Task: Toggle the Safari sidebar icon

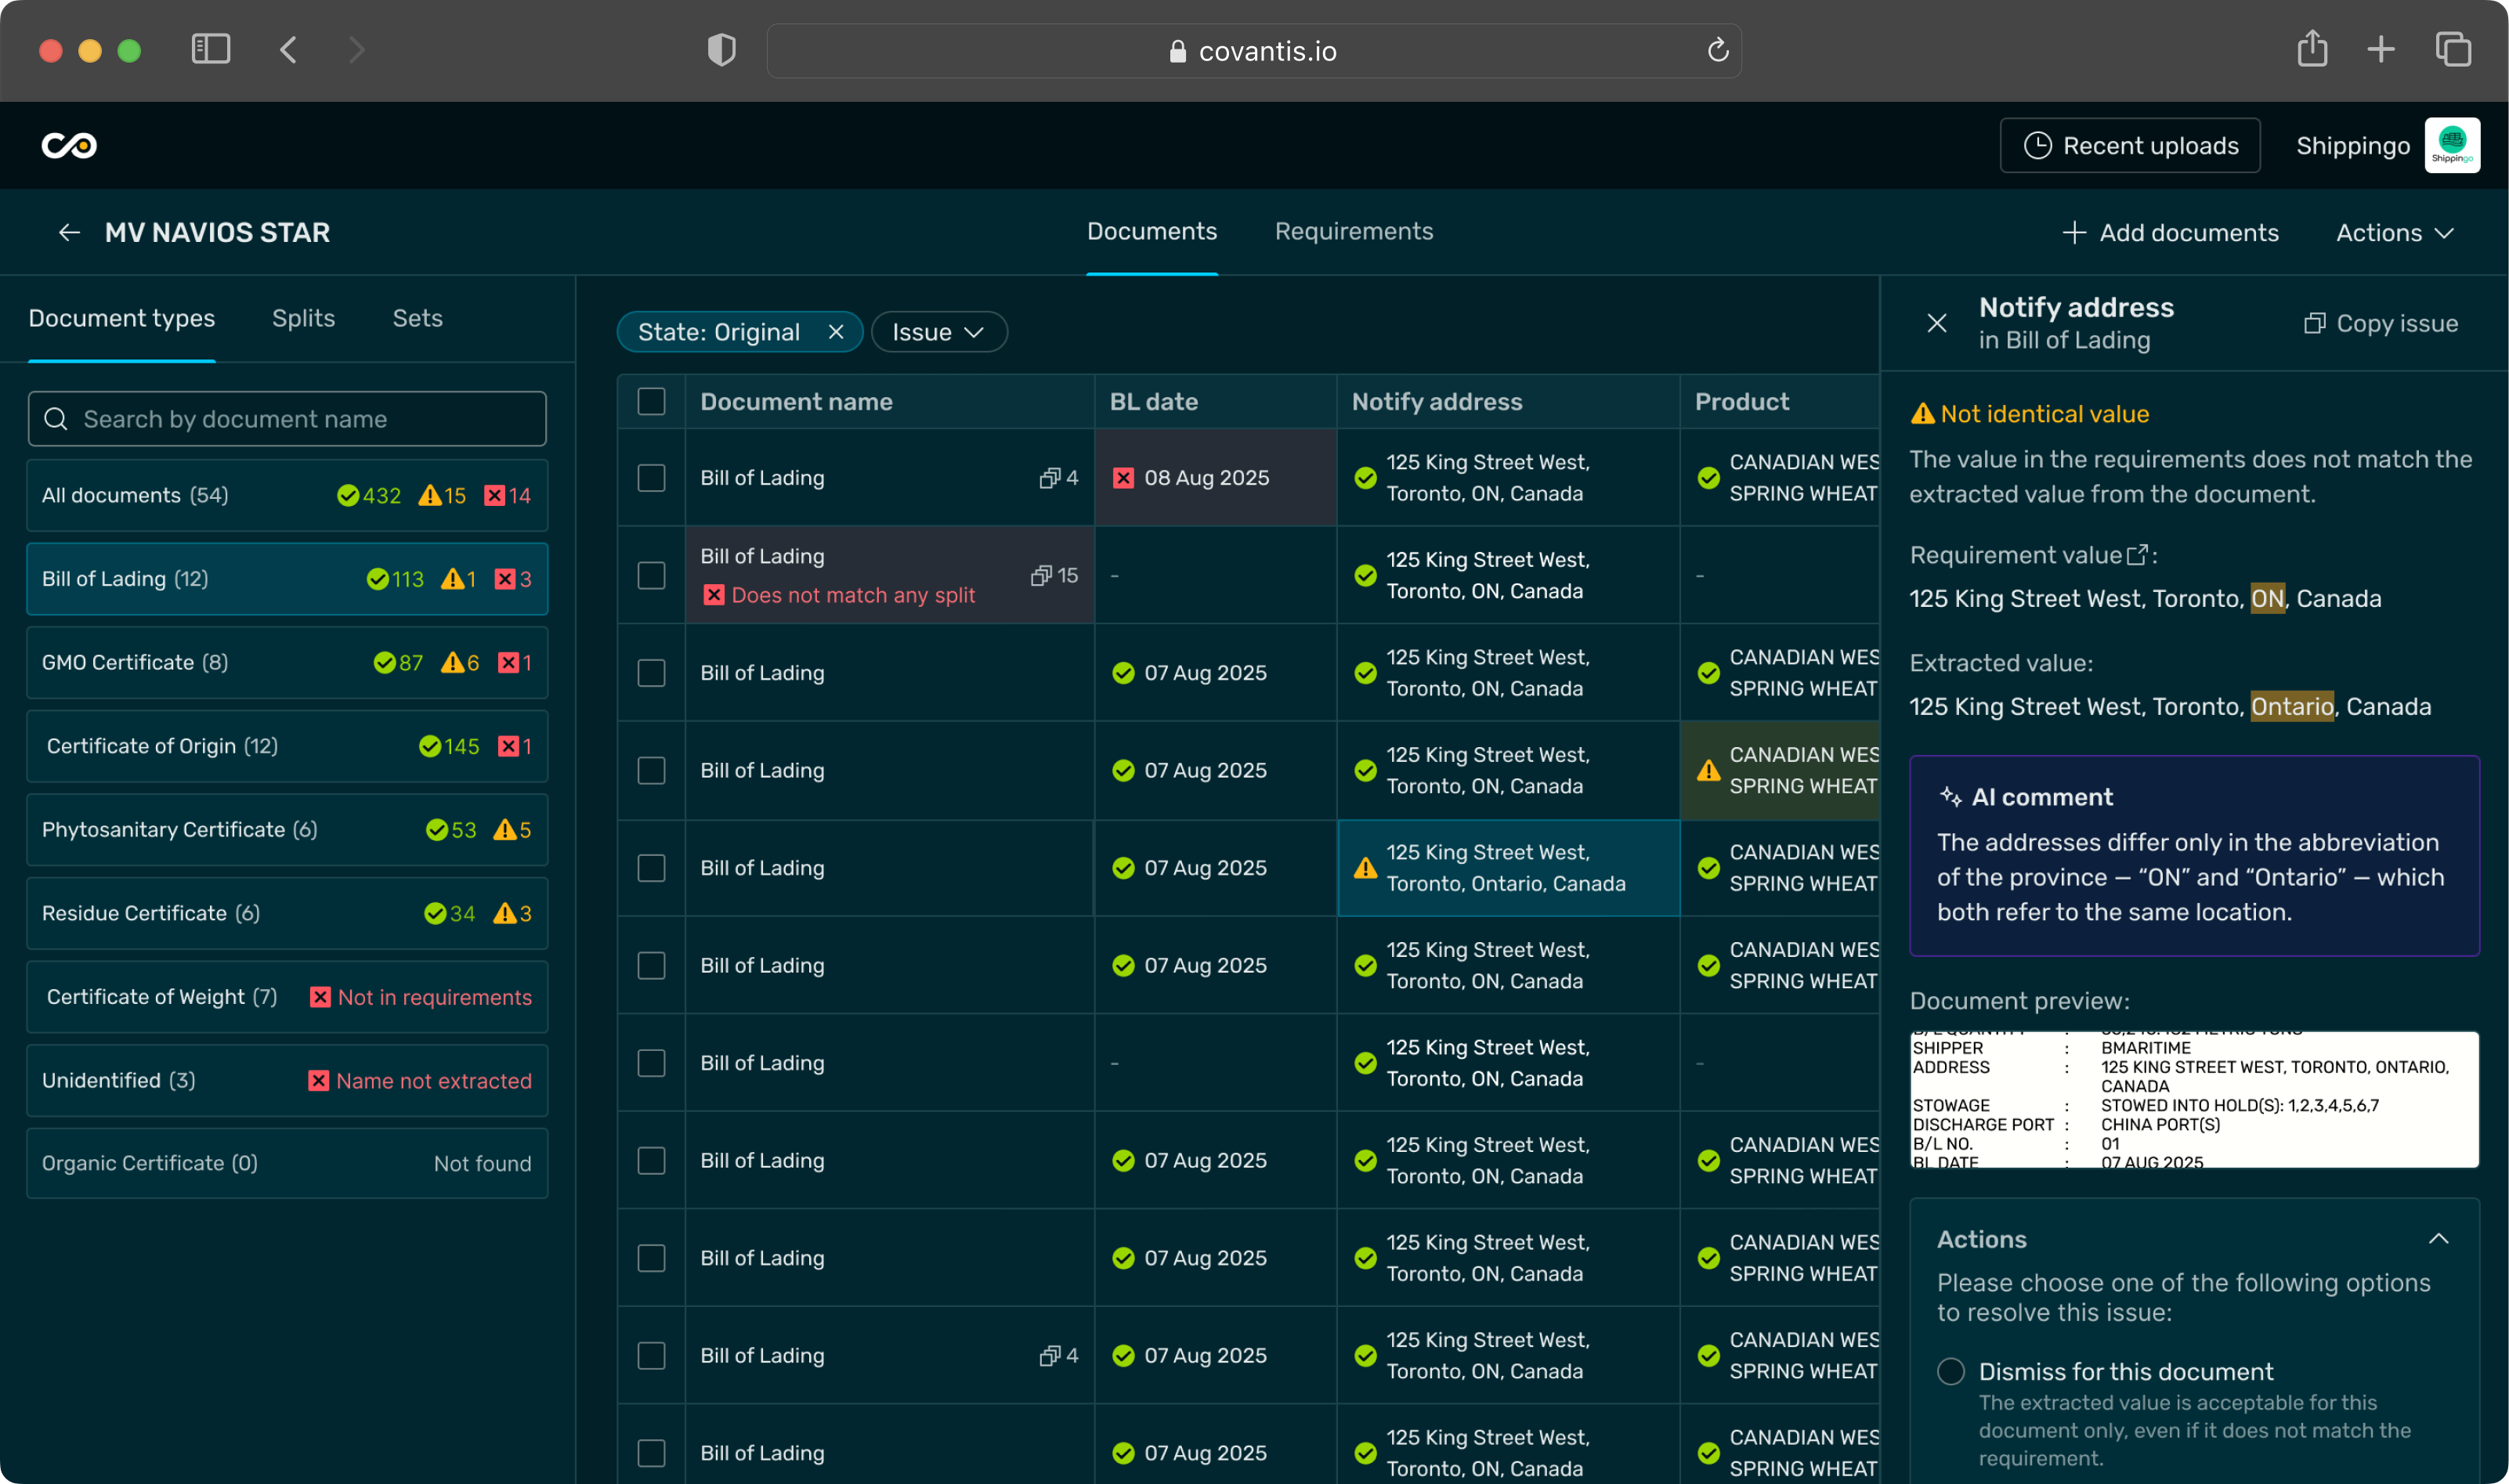Action: 211,50
